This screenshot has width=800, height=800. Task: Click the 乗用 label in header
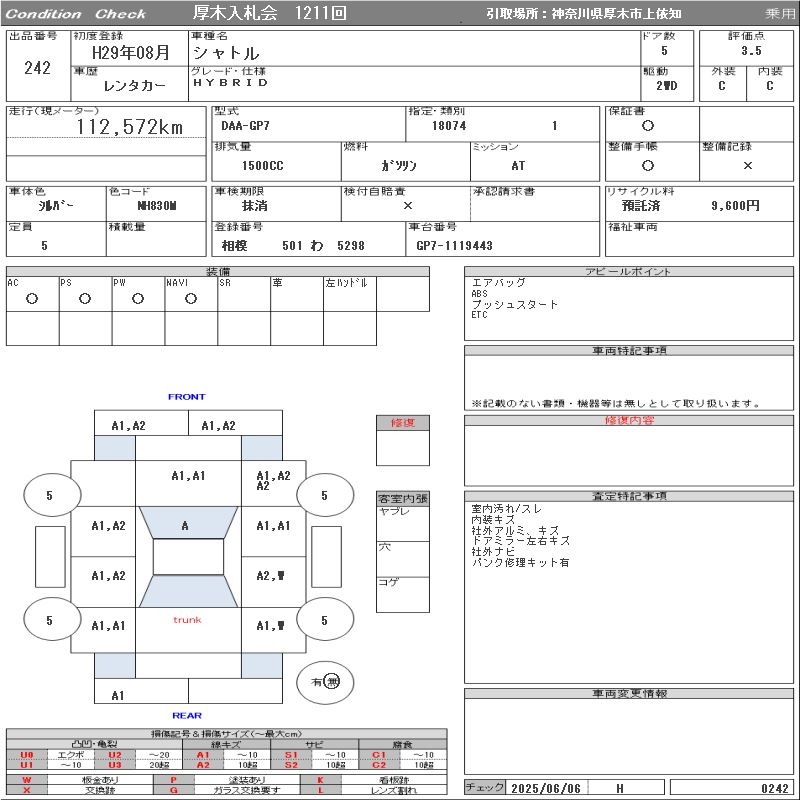tap(780, 14)
